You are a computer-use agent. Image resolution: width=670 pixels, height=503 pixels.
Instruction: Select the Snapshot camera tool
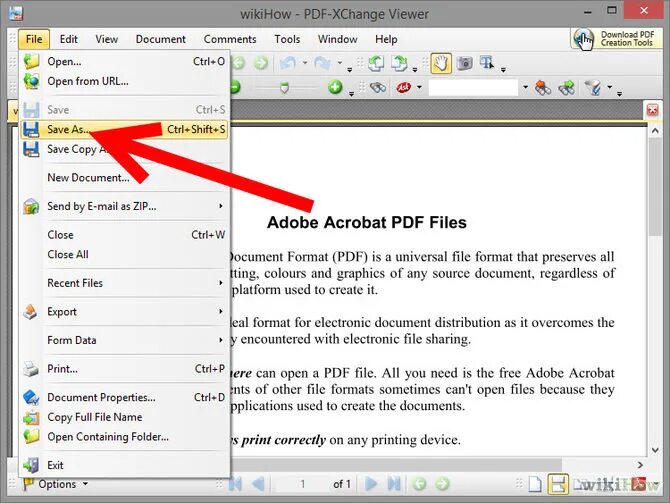click(x=464, y=64)
